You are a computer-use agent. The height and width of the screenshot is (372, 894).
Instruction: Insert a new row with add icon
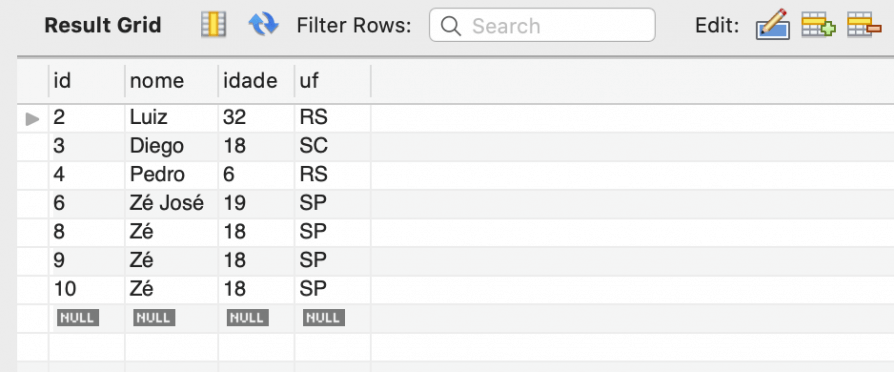point(819,25)
